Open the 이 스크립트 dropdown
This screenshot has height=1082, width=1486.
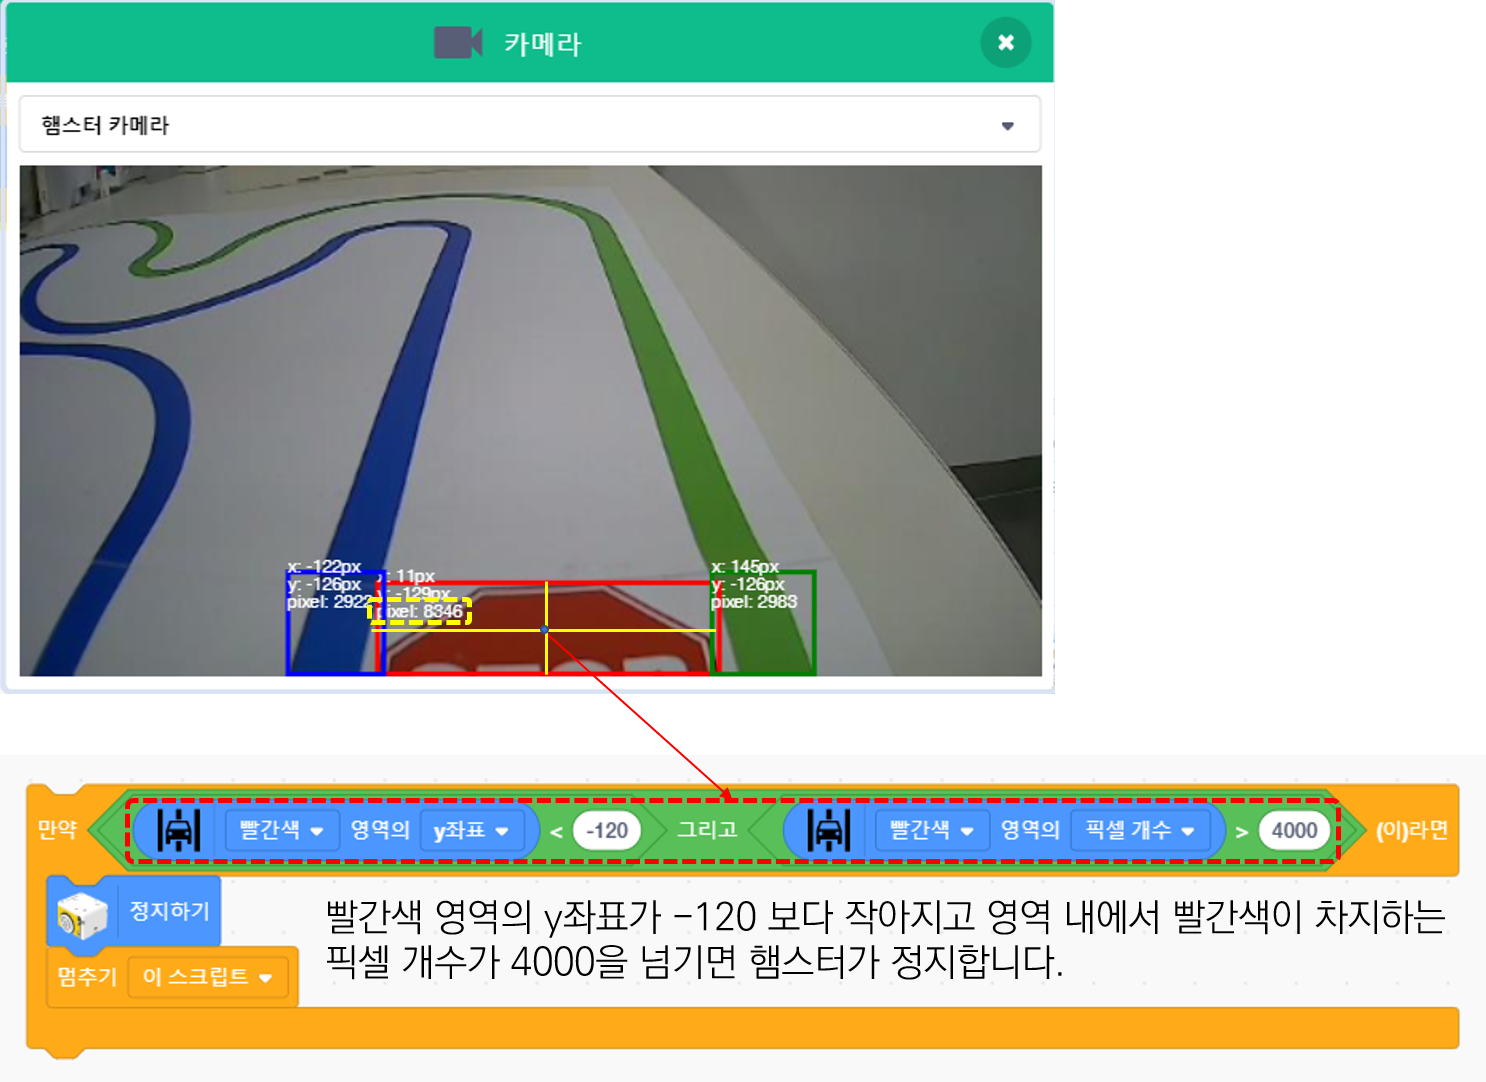(208, 977)
